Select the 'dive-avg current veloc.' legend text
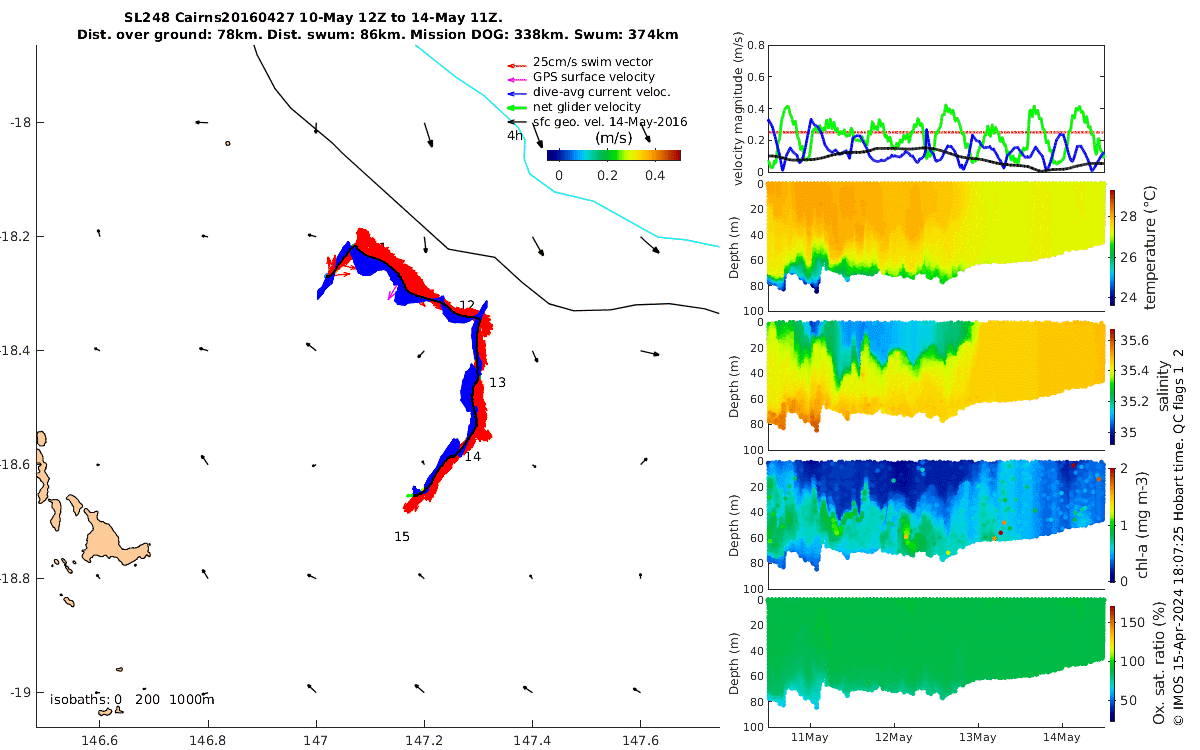Screen dimensions: 1200x750 click(x=601, y=92)
